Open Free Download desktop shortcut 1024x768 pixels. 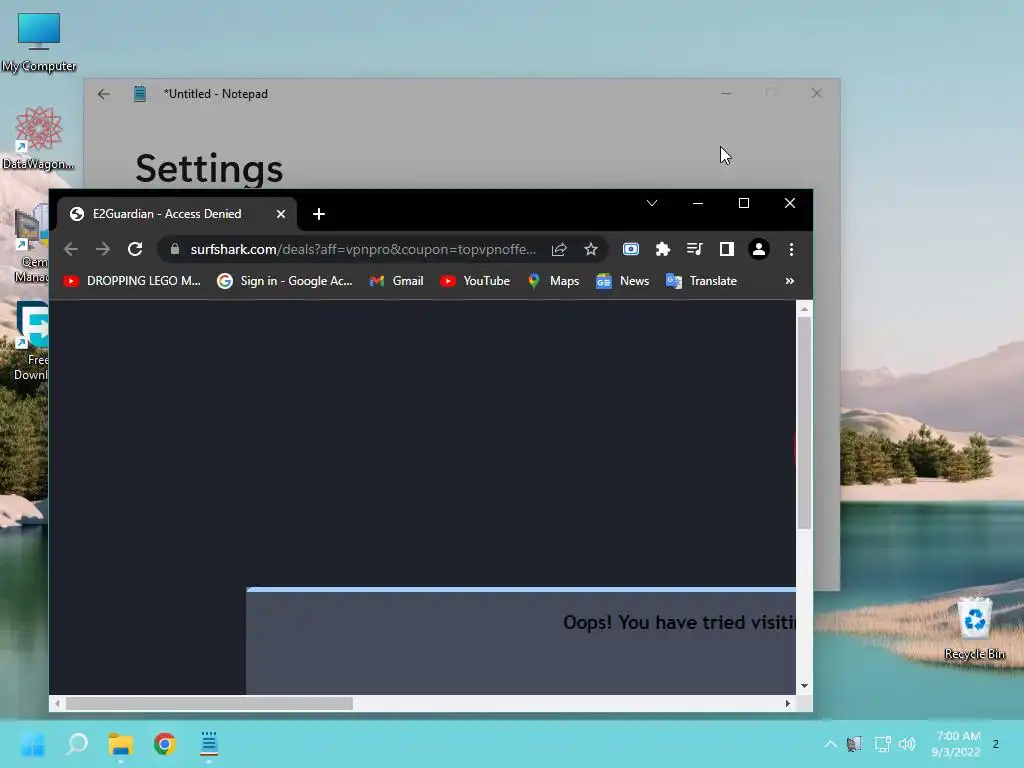click(x=31, y=341)
